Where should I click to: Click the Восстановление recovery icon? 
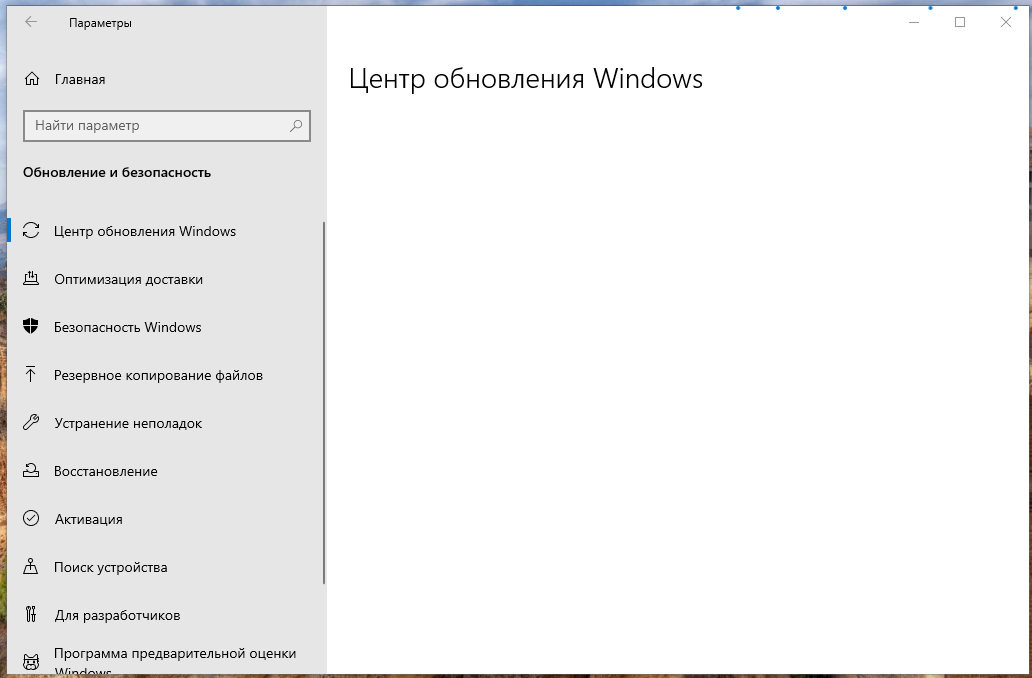click(x=31, y=470)
